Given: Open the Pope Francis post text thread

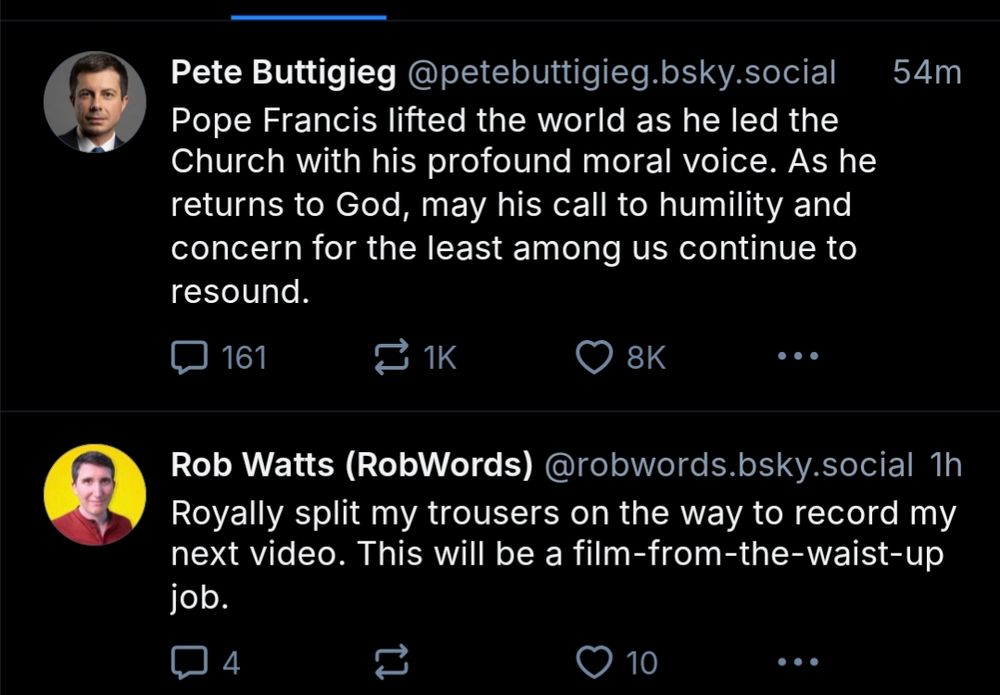Looking at the screenshot, I should 510,205.
